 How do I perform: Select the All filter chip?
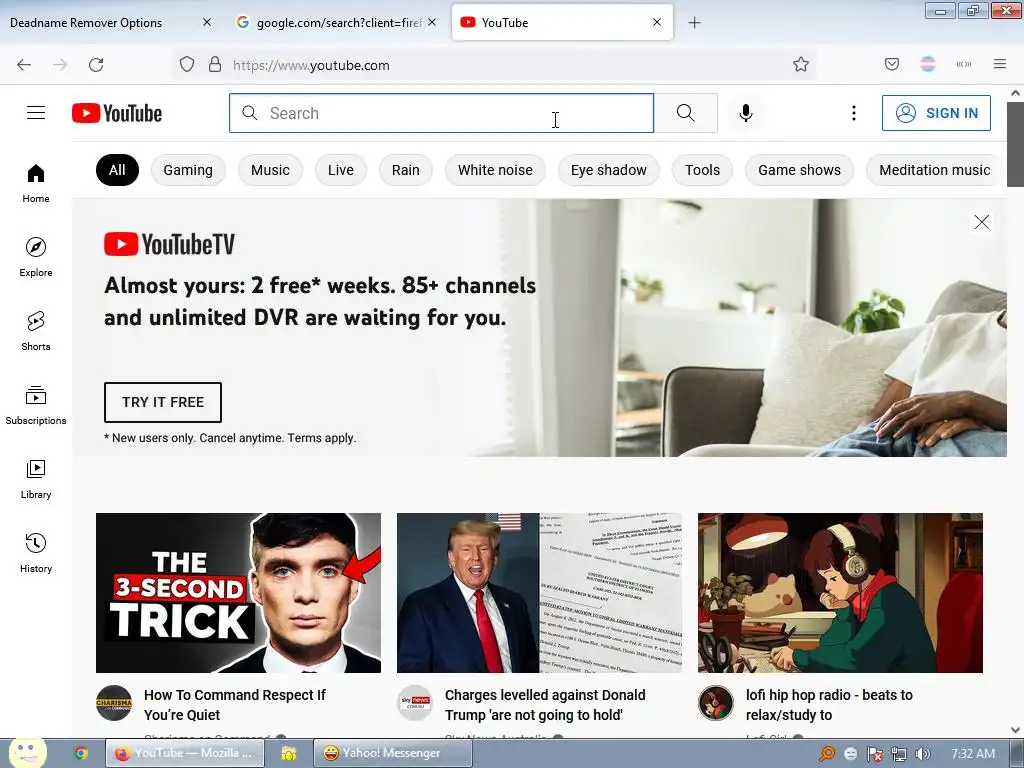118,170
